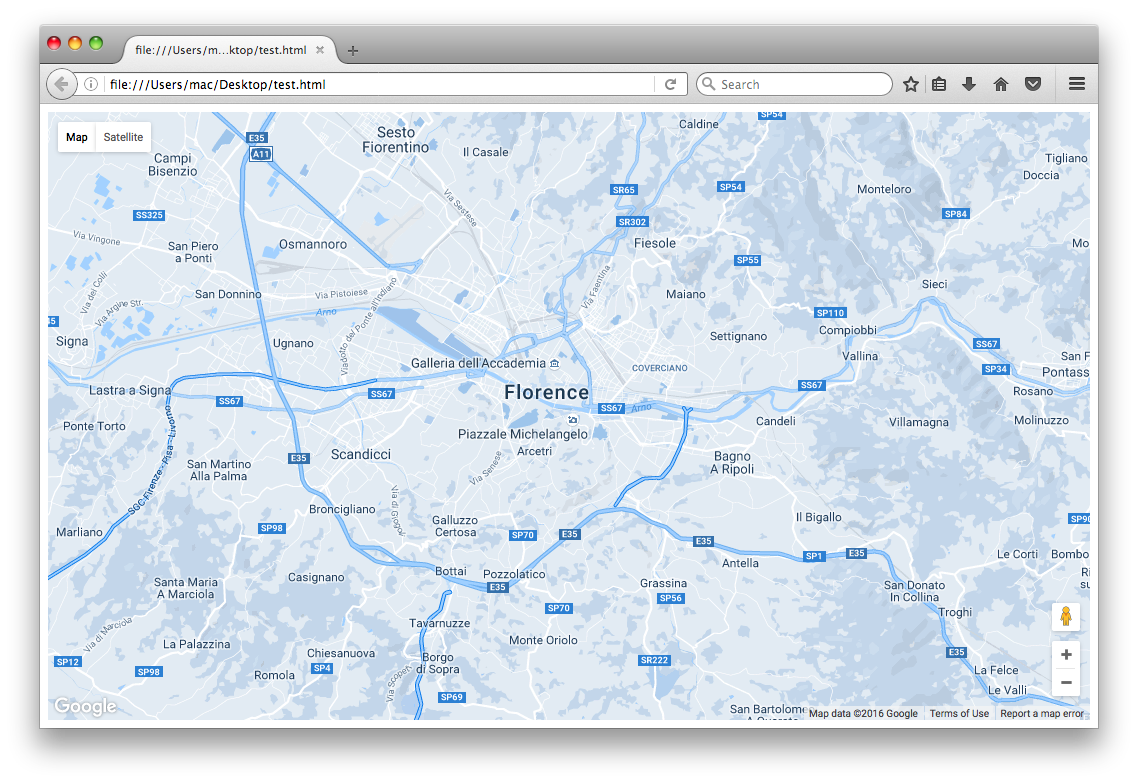The width and height of the screenshot is (1138, 783).
Task: Click the Bagno A Ripoli label
Action: click(732, 463)
